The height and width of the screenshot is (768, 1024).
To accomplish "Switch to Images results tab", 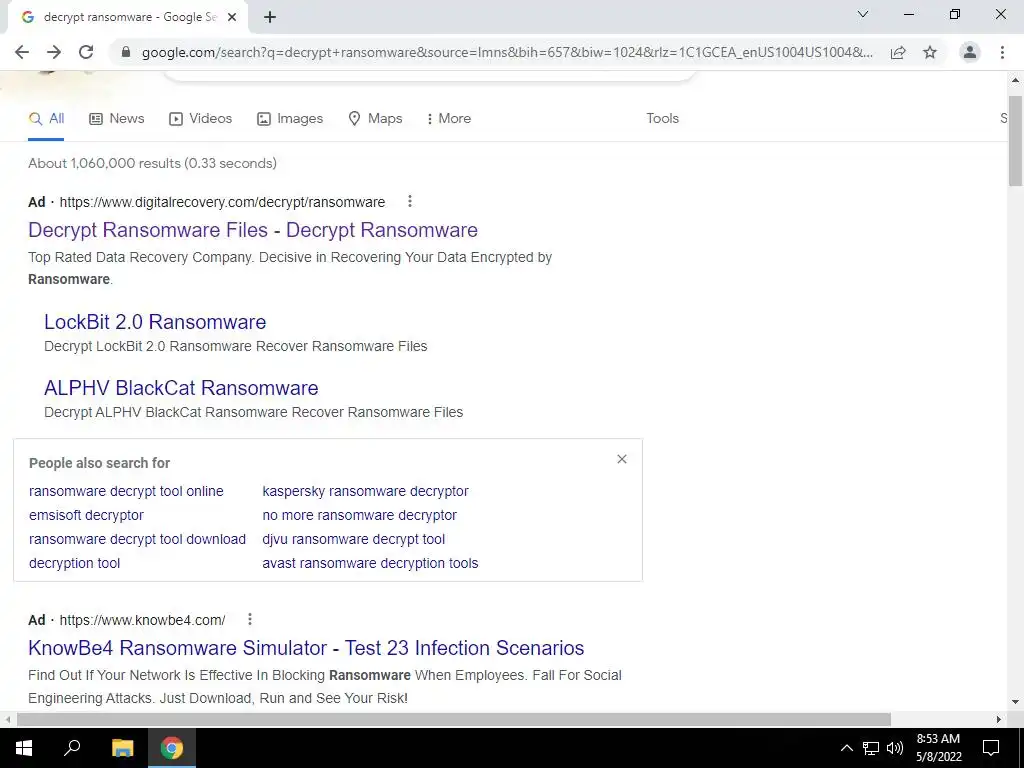I will coord(290,119).
